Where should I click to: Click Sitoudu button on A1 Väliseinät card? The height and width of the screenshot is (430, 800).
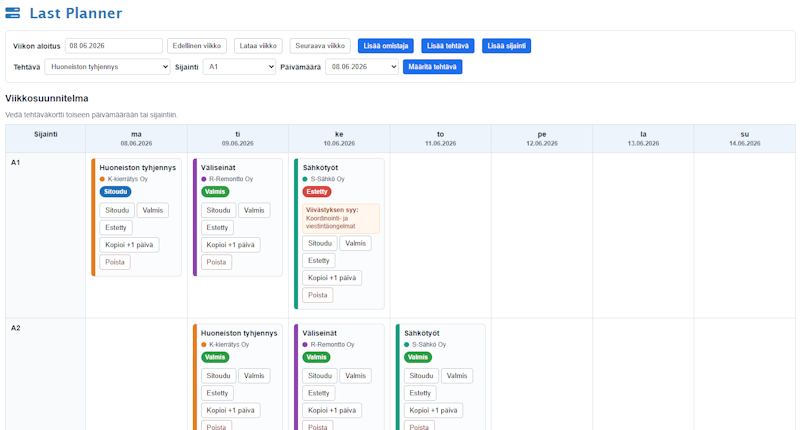218,210
